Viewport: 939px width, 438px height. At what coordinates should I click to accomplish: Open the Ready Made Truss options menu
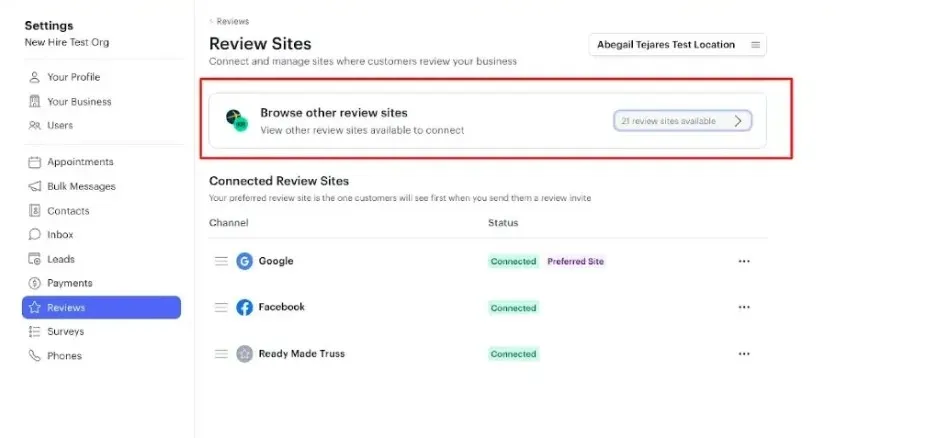click(744, 354)
